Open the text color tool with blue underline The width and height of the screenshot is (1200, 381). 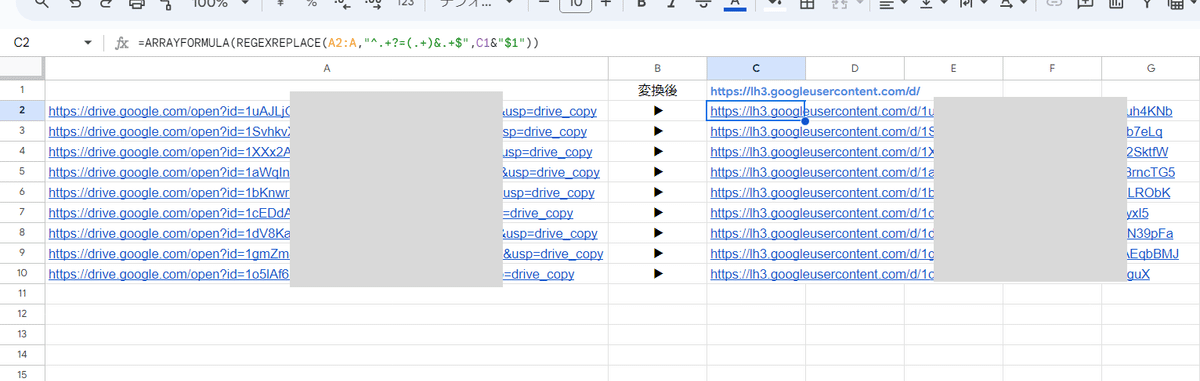coord(735,4)
